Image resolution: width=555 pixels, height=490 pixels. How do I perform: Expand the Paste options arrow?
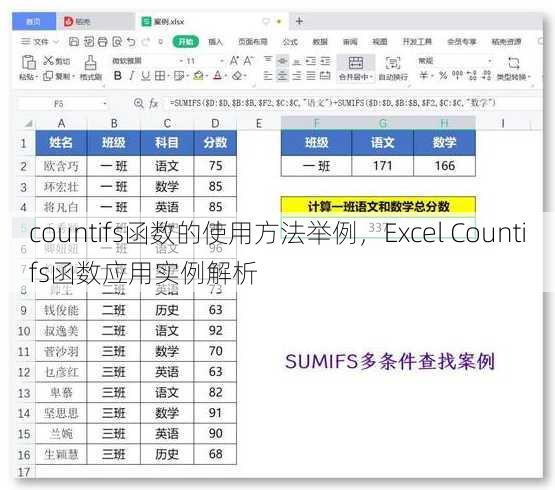pos(36,76)
